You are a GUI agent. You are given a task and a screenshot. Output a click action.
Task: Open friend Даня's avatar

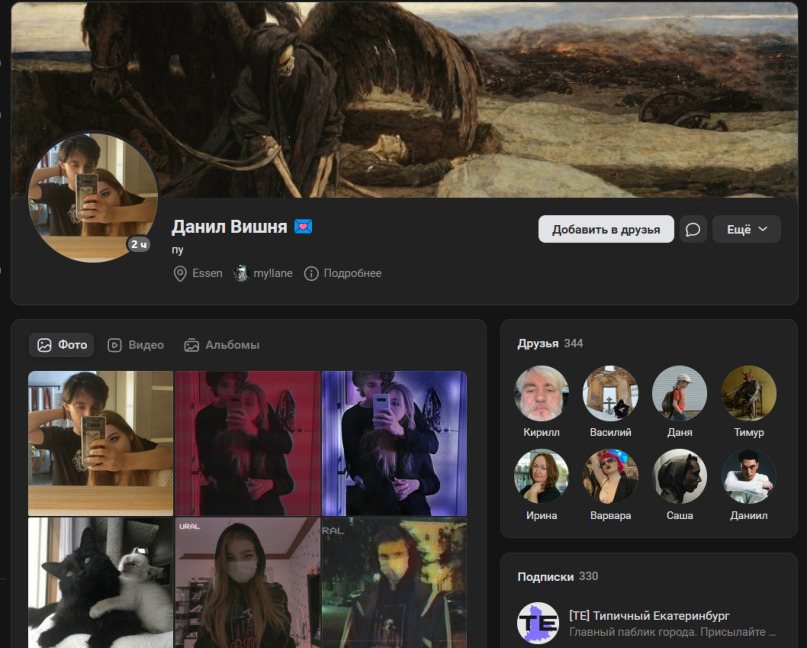(x=679, y=393)
